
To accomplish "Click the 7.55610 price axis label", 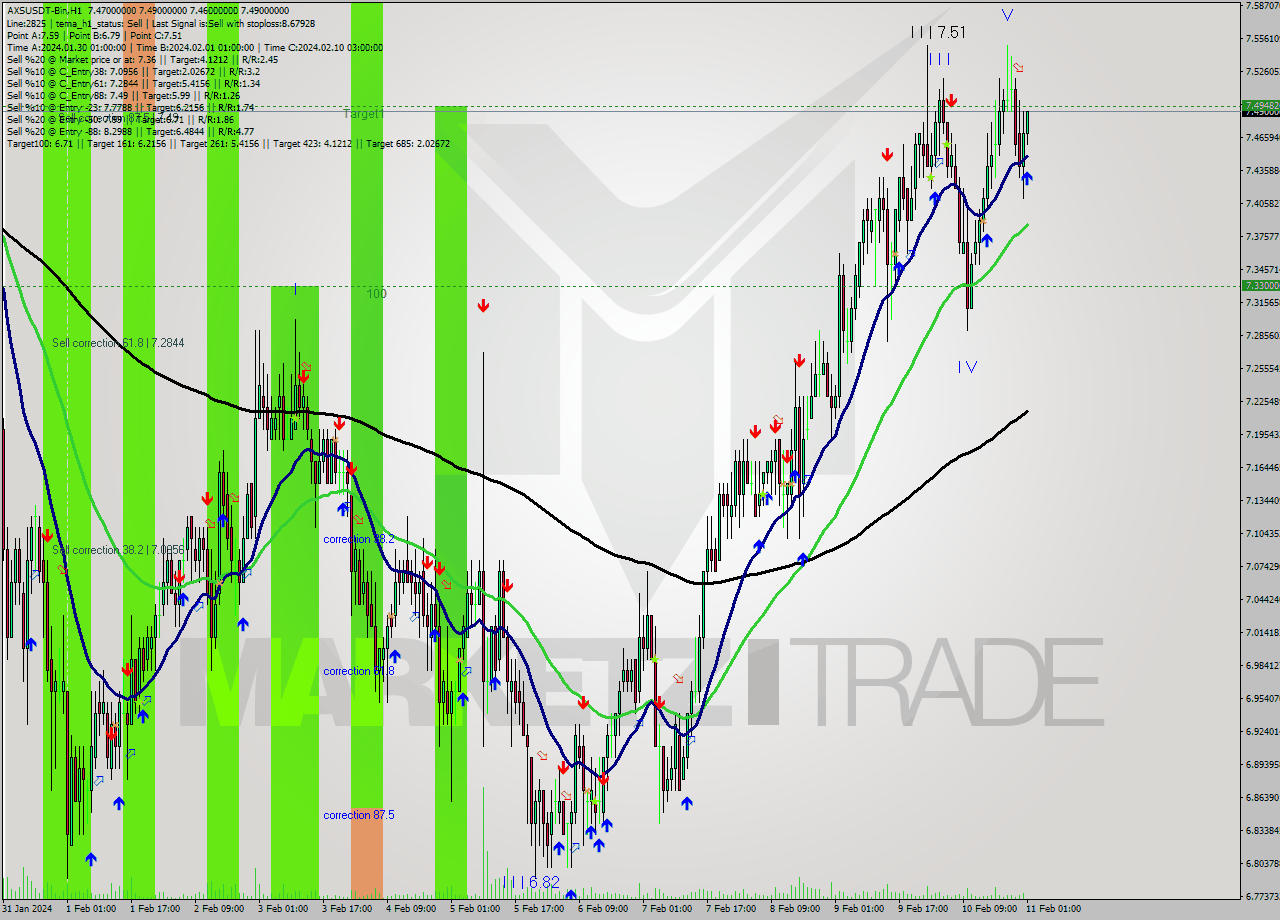I will point(1260,38).
